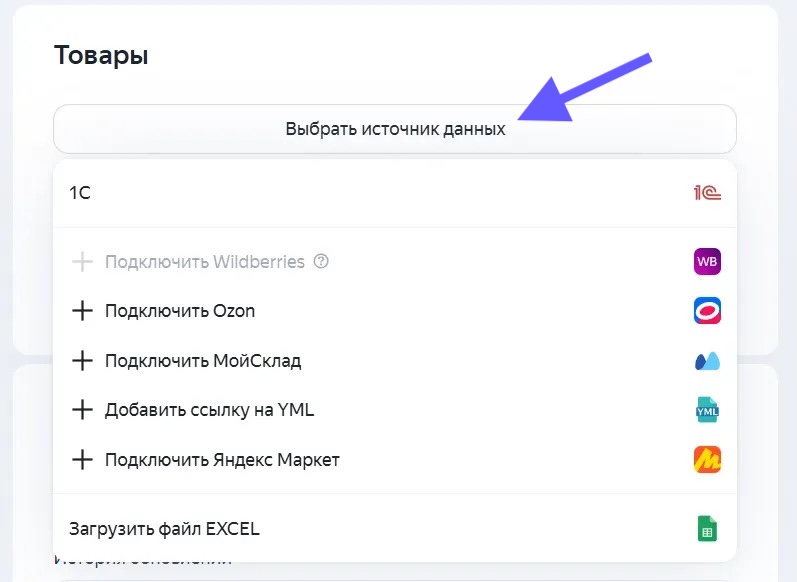Select the 1C data source entry
The image size is (797, 582).
(395, 193)
